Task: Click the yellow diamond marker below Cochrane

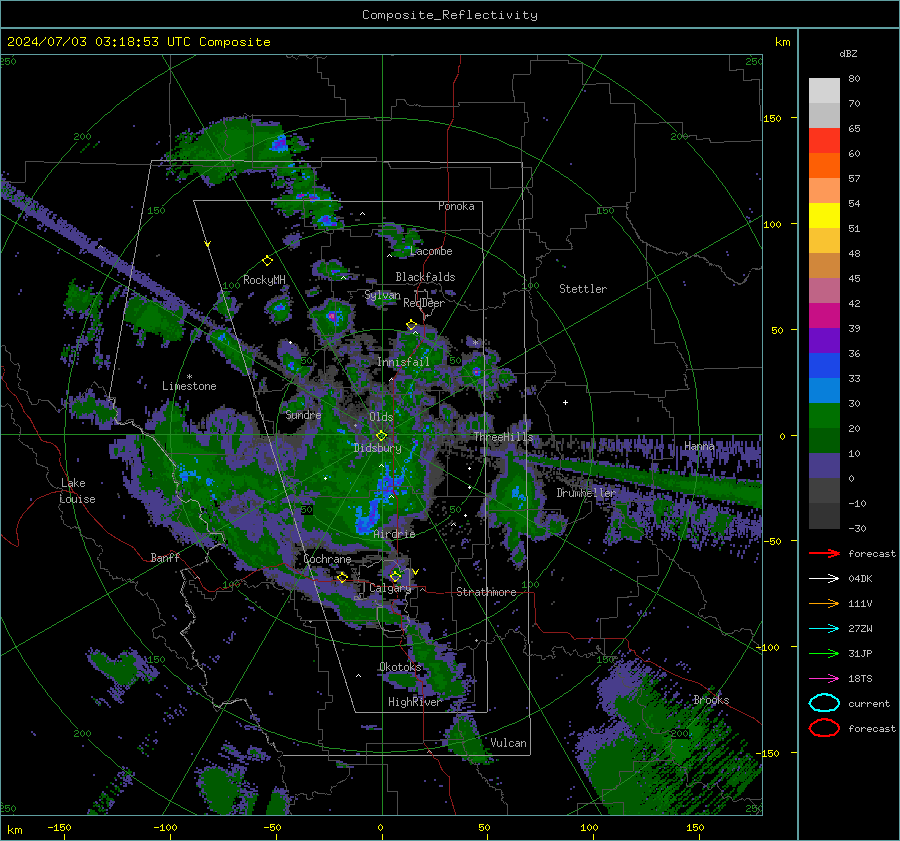Action: [342, 577]
